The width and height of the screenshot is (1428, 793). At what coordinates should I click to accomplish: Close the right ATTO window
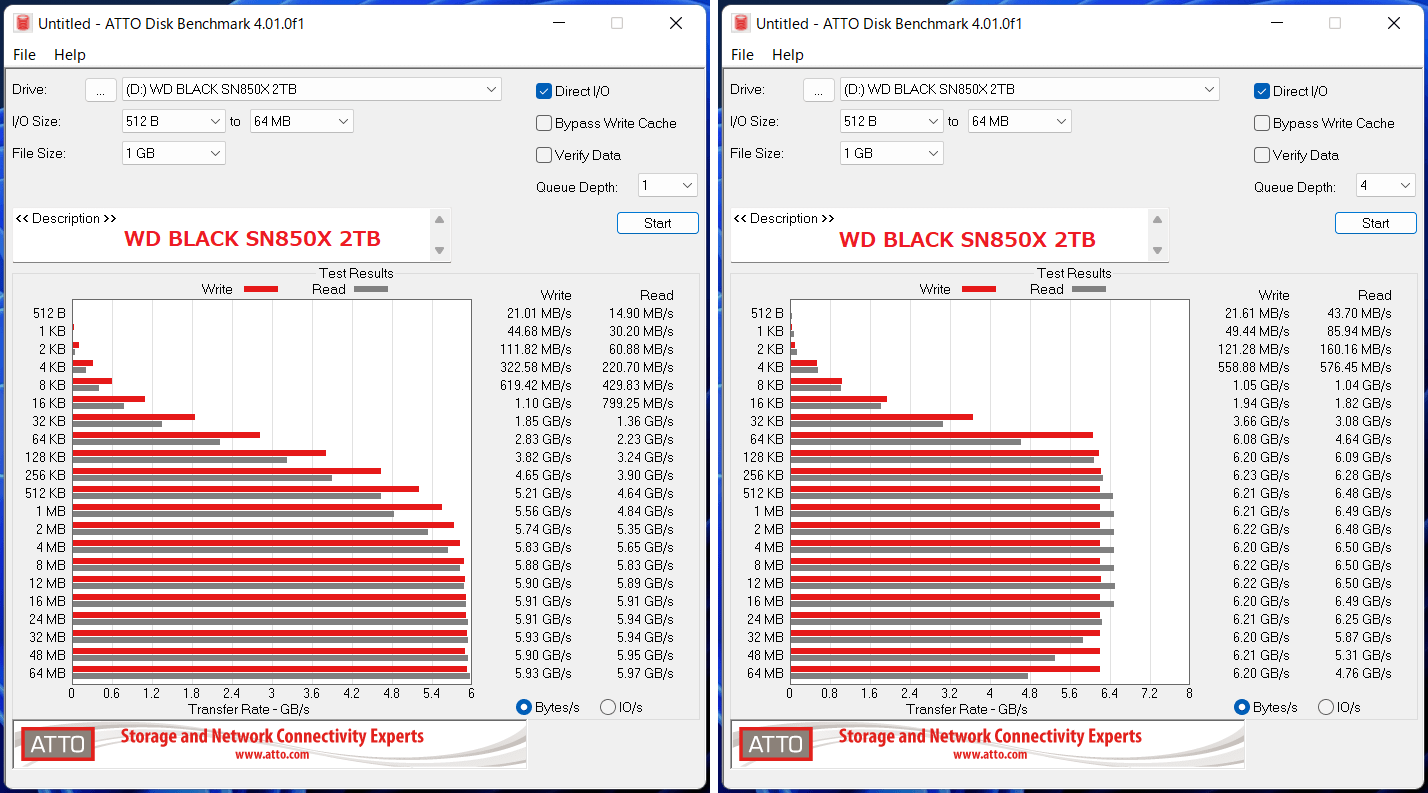pyautogui.click(x=1395, y=23)
